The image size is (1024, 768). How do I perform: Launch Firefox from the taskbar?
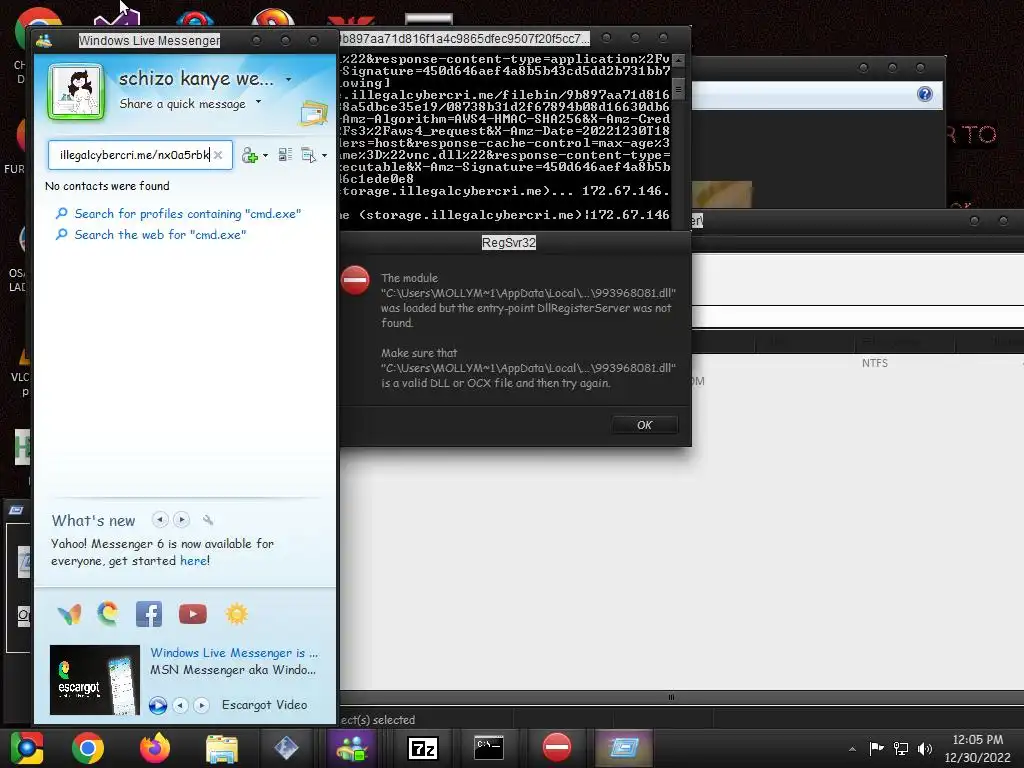(x=155, y=748)
